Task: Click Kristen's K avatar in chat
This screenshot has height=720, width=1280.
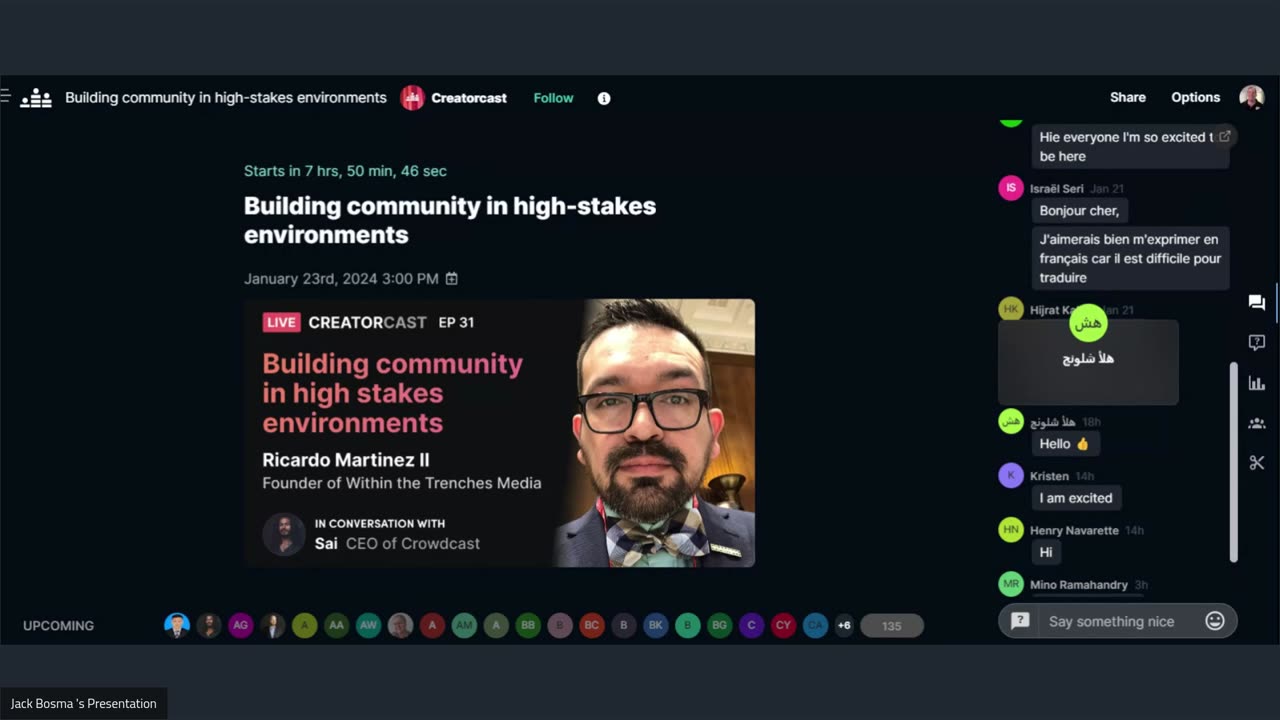Action: pyautogui.click(x=1011, y=476)
